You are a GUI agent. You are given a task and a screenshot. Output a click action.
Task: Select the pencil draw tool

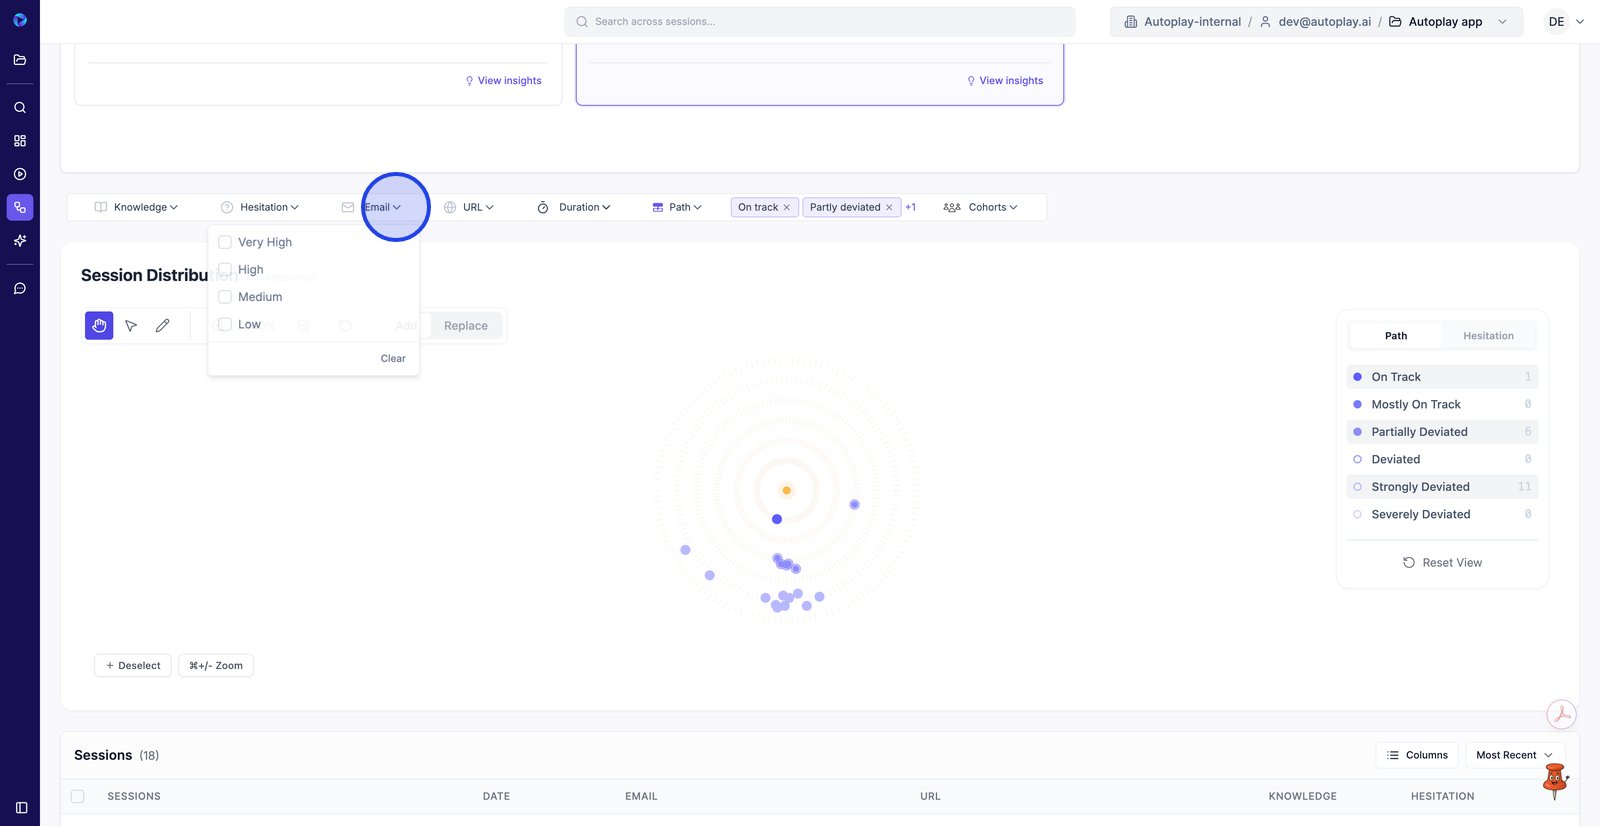click(x=163, y=326)
